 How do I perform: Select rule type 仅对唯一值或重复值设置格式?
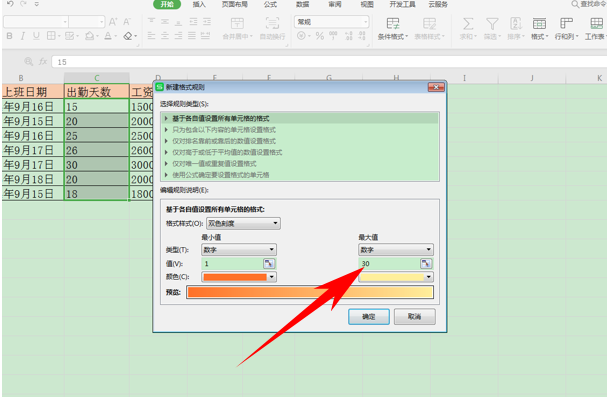coord(300,164)
